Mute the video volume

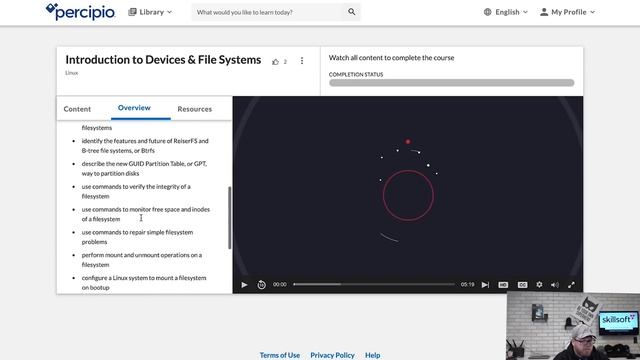(555, 285)
